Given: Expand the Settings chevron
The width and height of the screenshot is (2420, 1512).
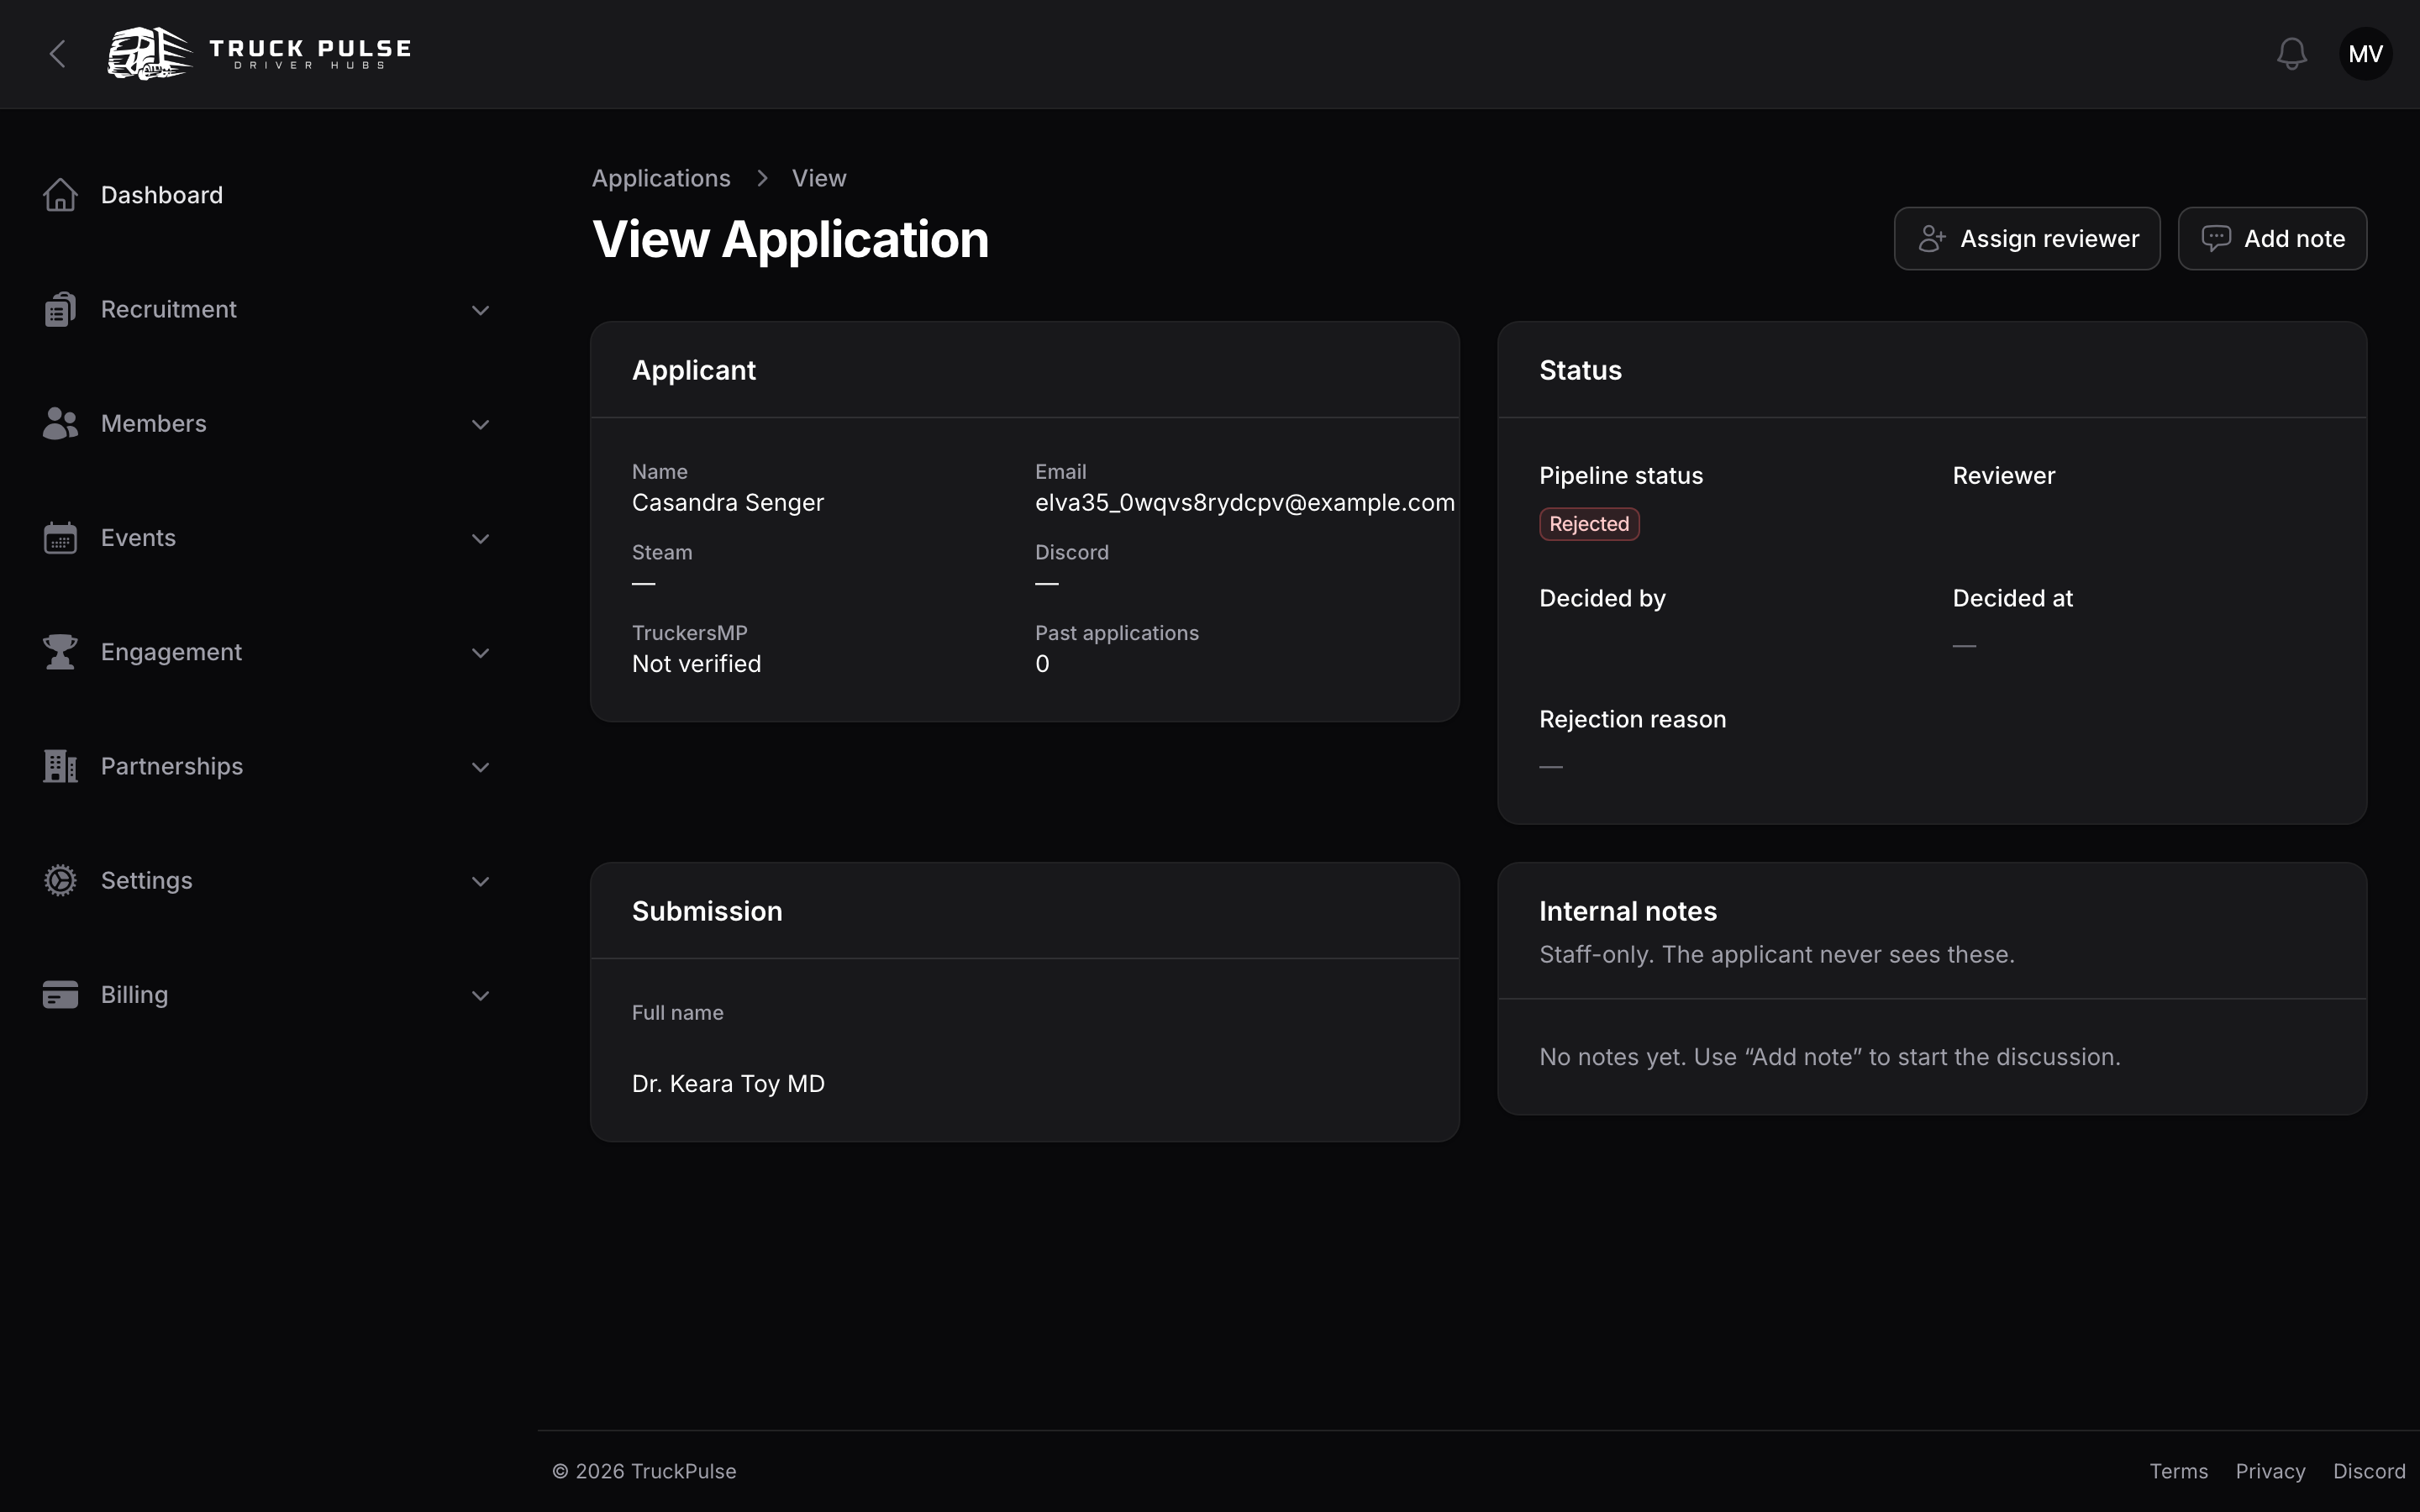Looking at the screenshot, I should [x=480, y=881].
